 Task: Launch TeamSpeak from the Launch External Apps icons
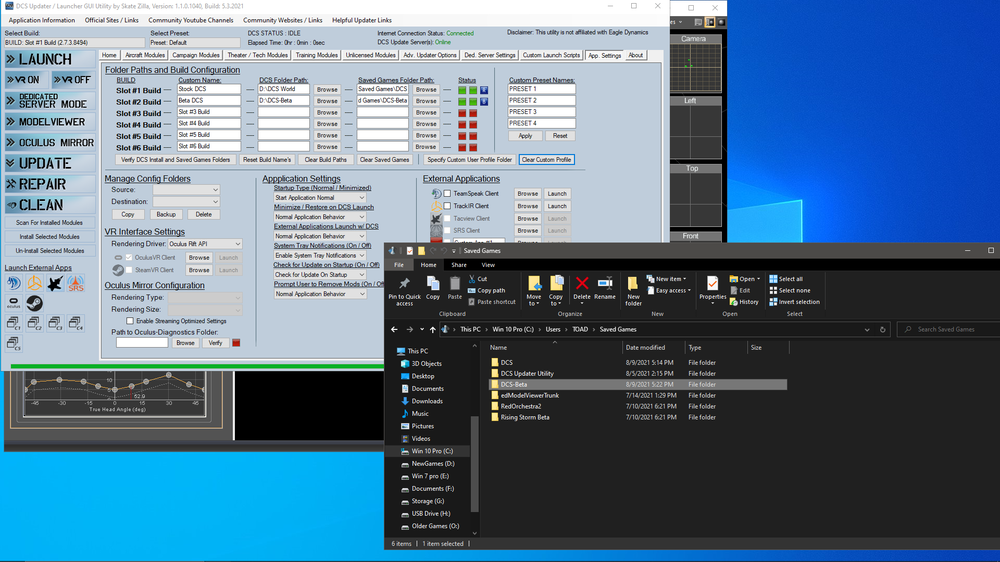[13, 283]
